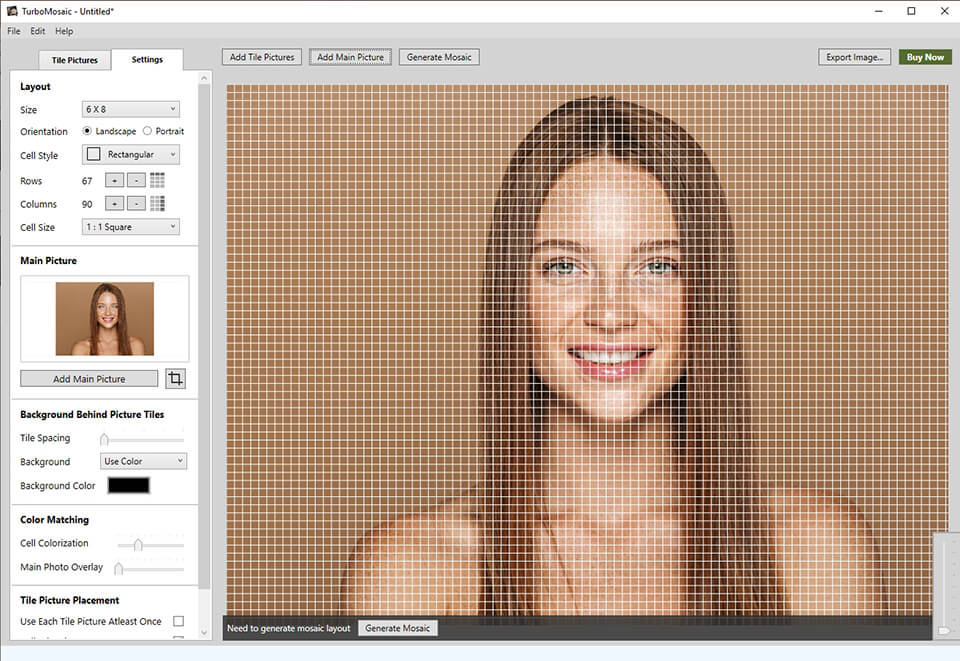The image size is (960, 661).
Task: Decrease columns with the minus button
Action: click(136, 204)
